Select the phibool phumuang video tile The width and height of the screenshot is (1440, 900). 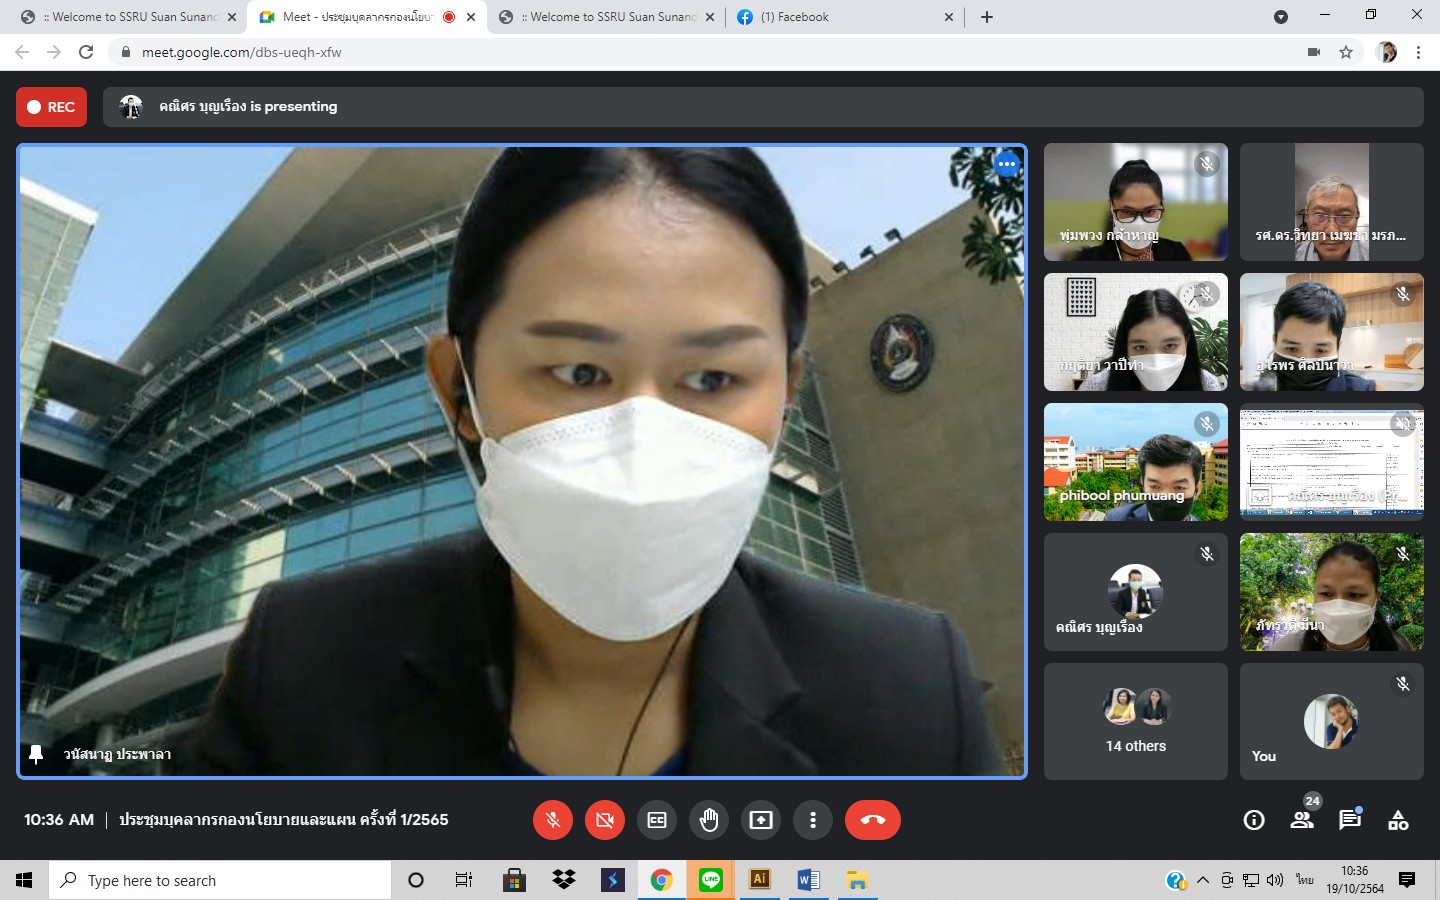tap(1135, 462)
